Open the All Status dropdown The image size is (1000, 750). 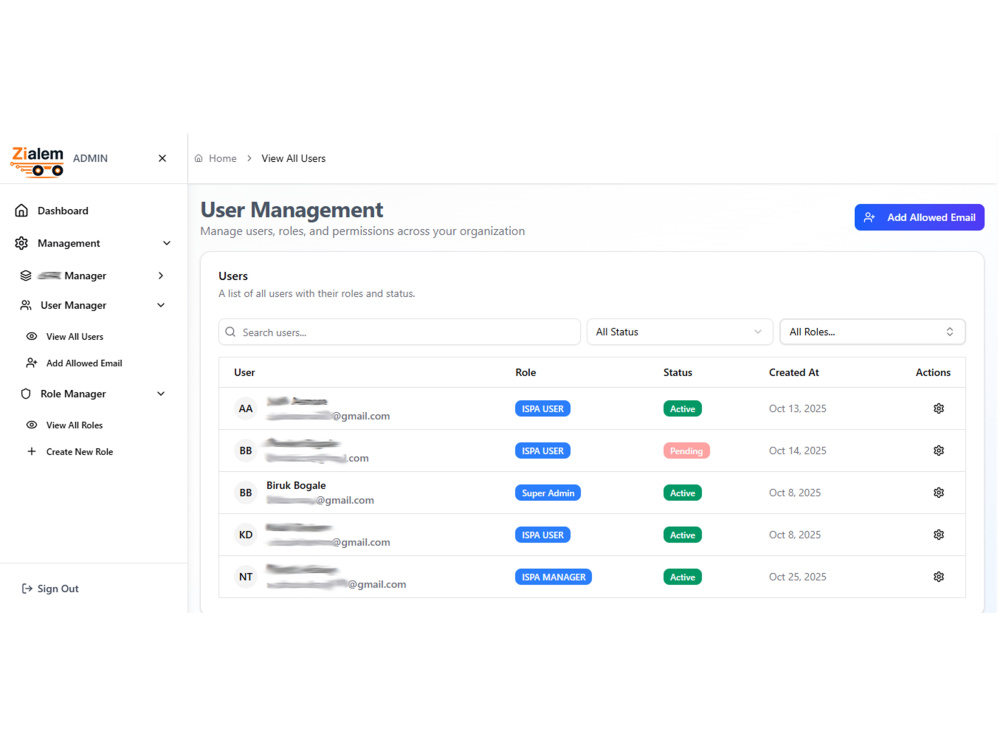point(679,332)
